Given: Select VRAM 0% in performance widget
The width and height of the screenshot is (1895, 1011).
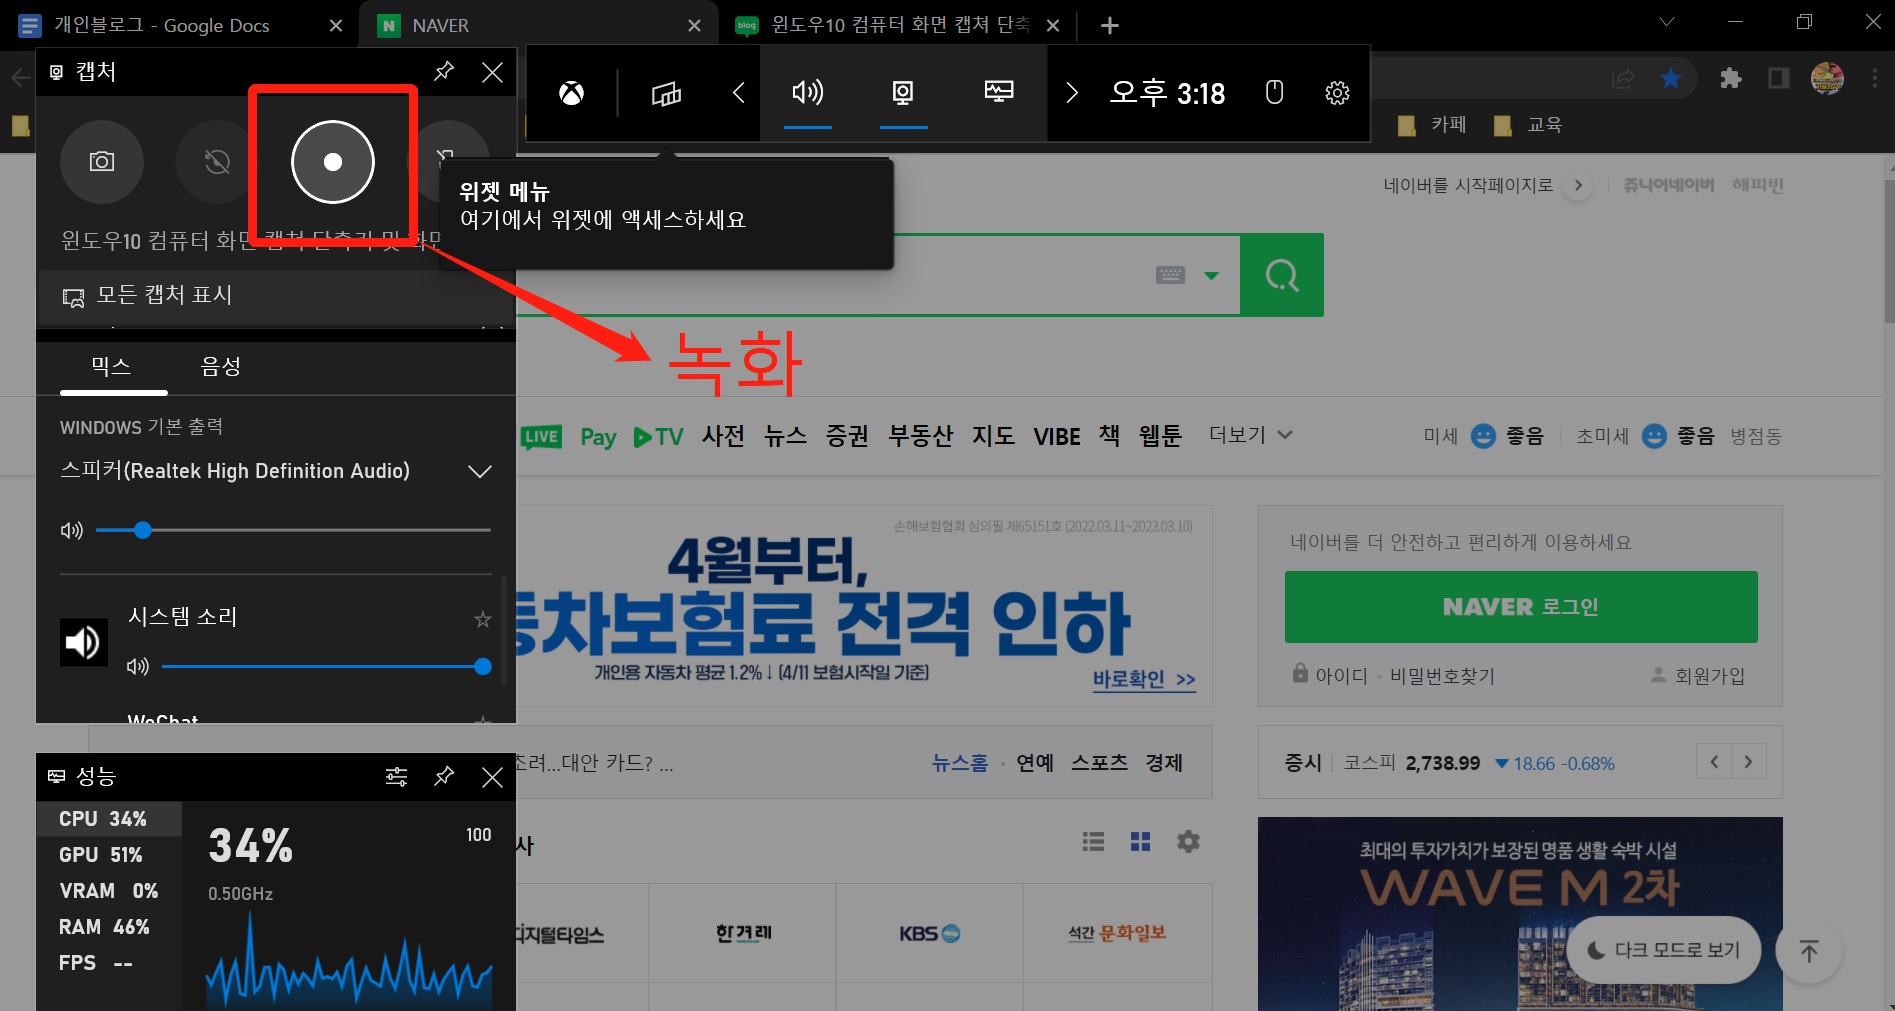Looking at the screenshot, I should 109,891.
